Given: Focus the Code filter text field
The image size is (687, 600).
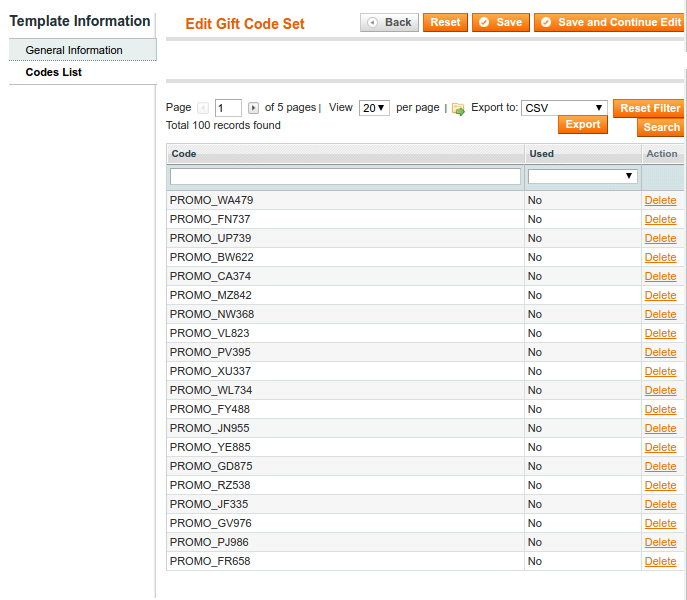Looking at the screenshot, I should [x=345, y=176].
